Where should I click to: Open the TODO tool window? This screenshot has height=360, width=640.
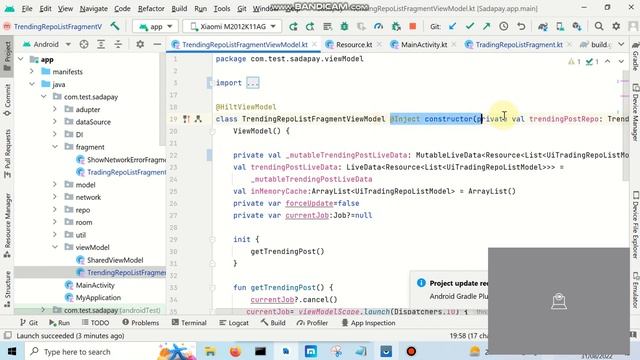coord(95,322)
